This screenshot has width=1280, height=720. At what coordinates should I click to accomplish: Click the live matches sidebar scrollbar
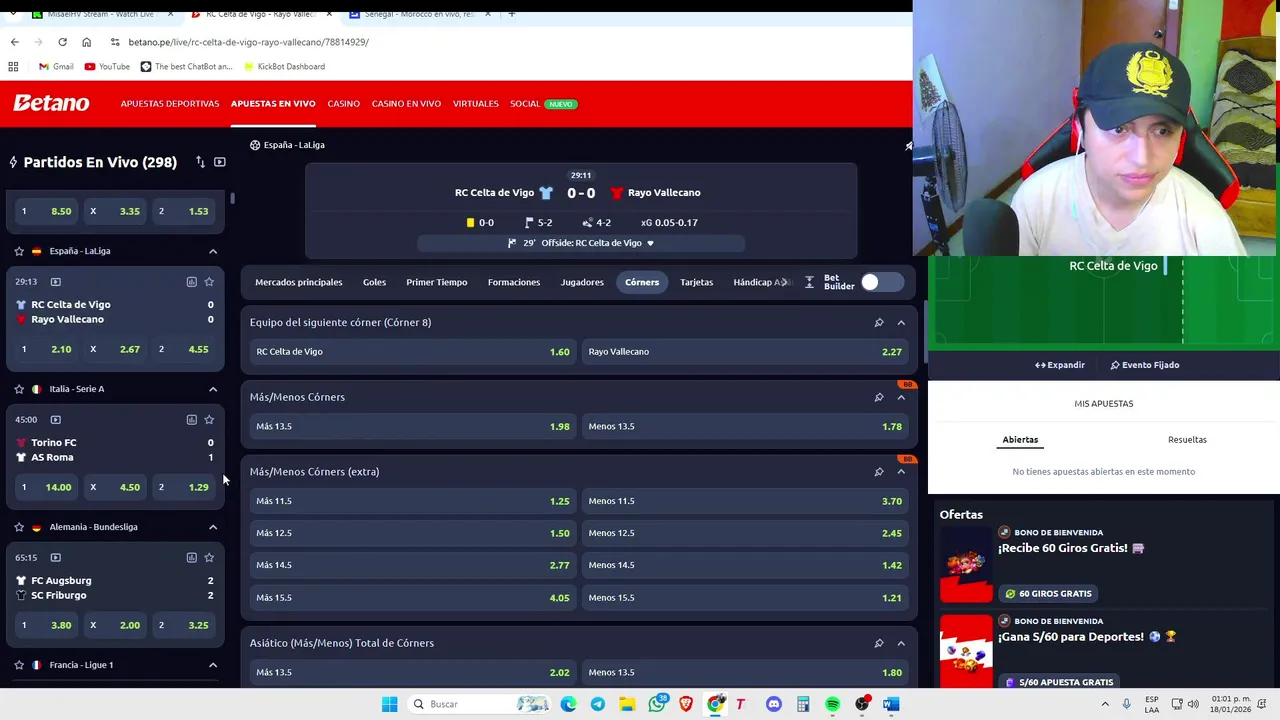click(x=233, y=198)
